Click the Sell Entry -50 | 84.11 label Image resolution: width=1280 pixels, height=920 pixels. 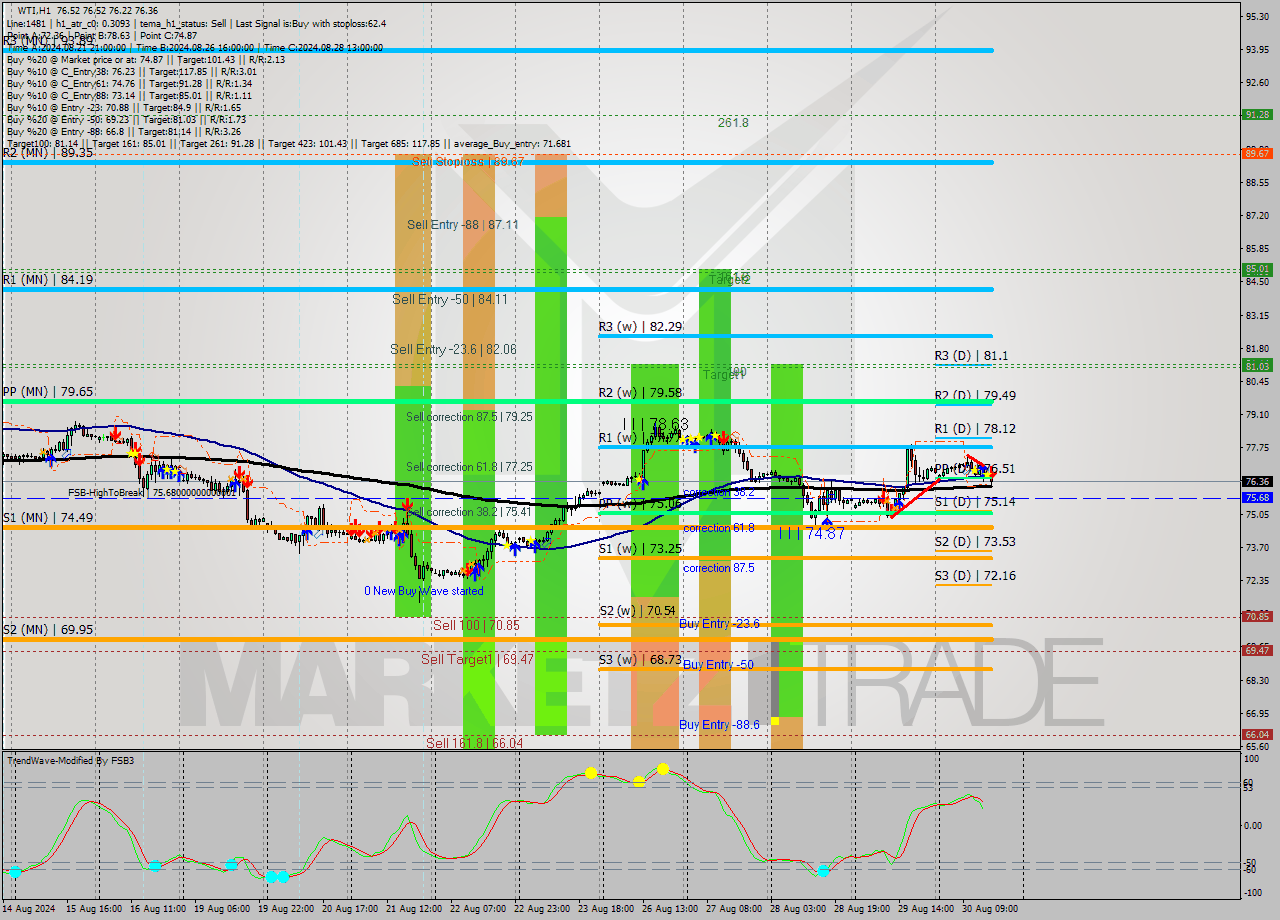coord(450,299)
